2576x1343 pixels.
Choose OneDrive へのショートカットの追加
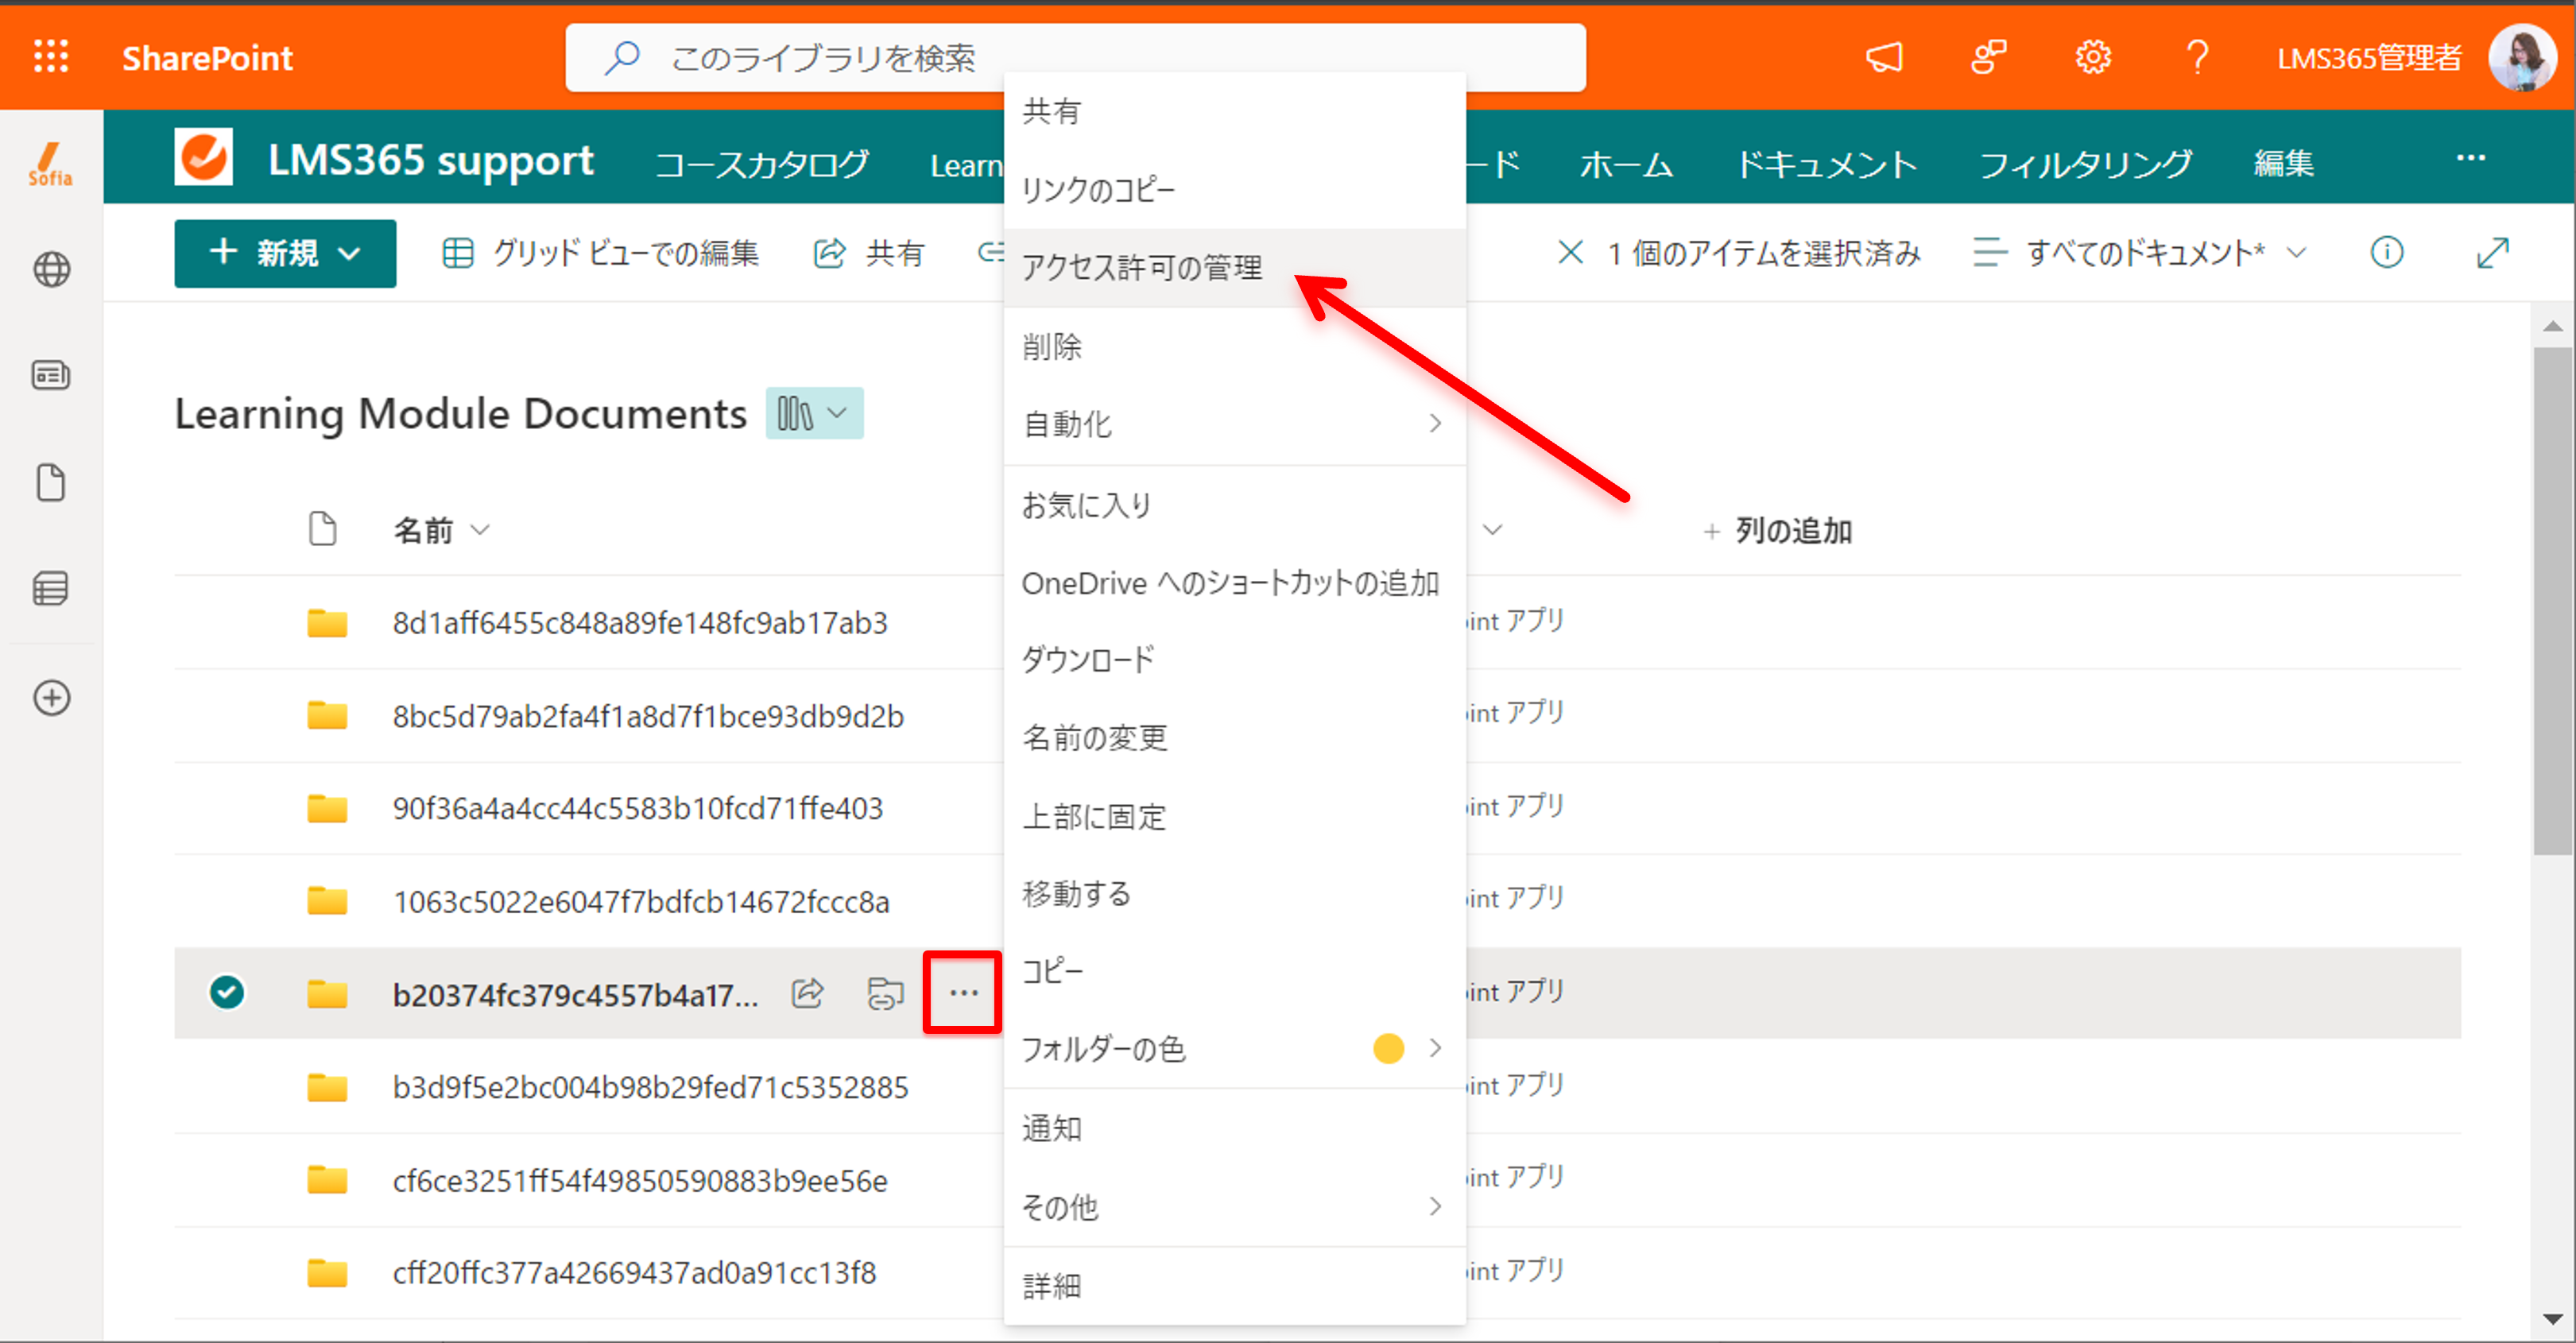pos(1234,582)
